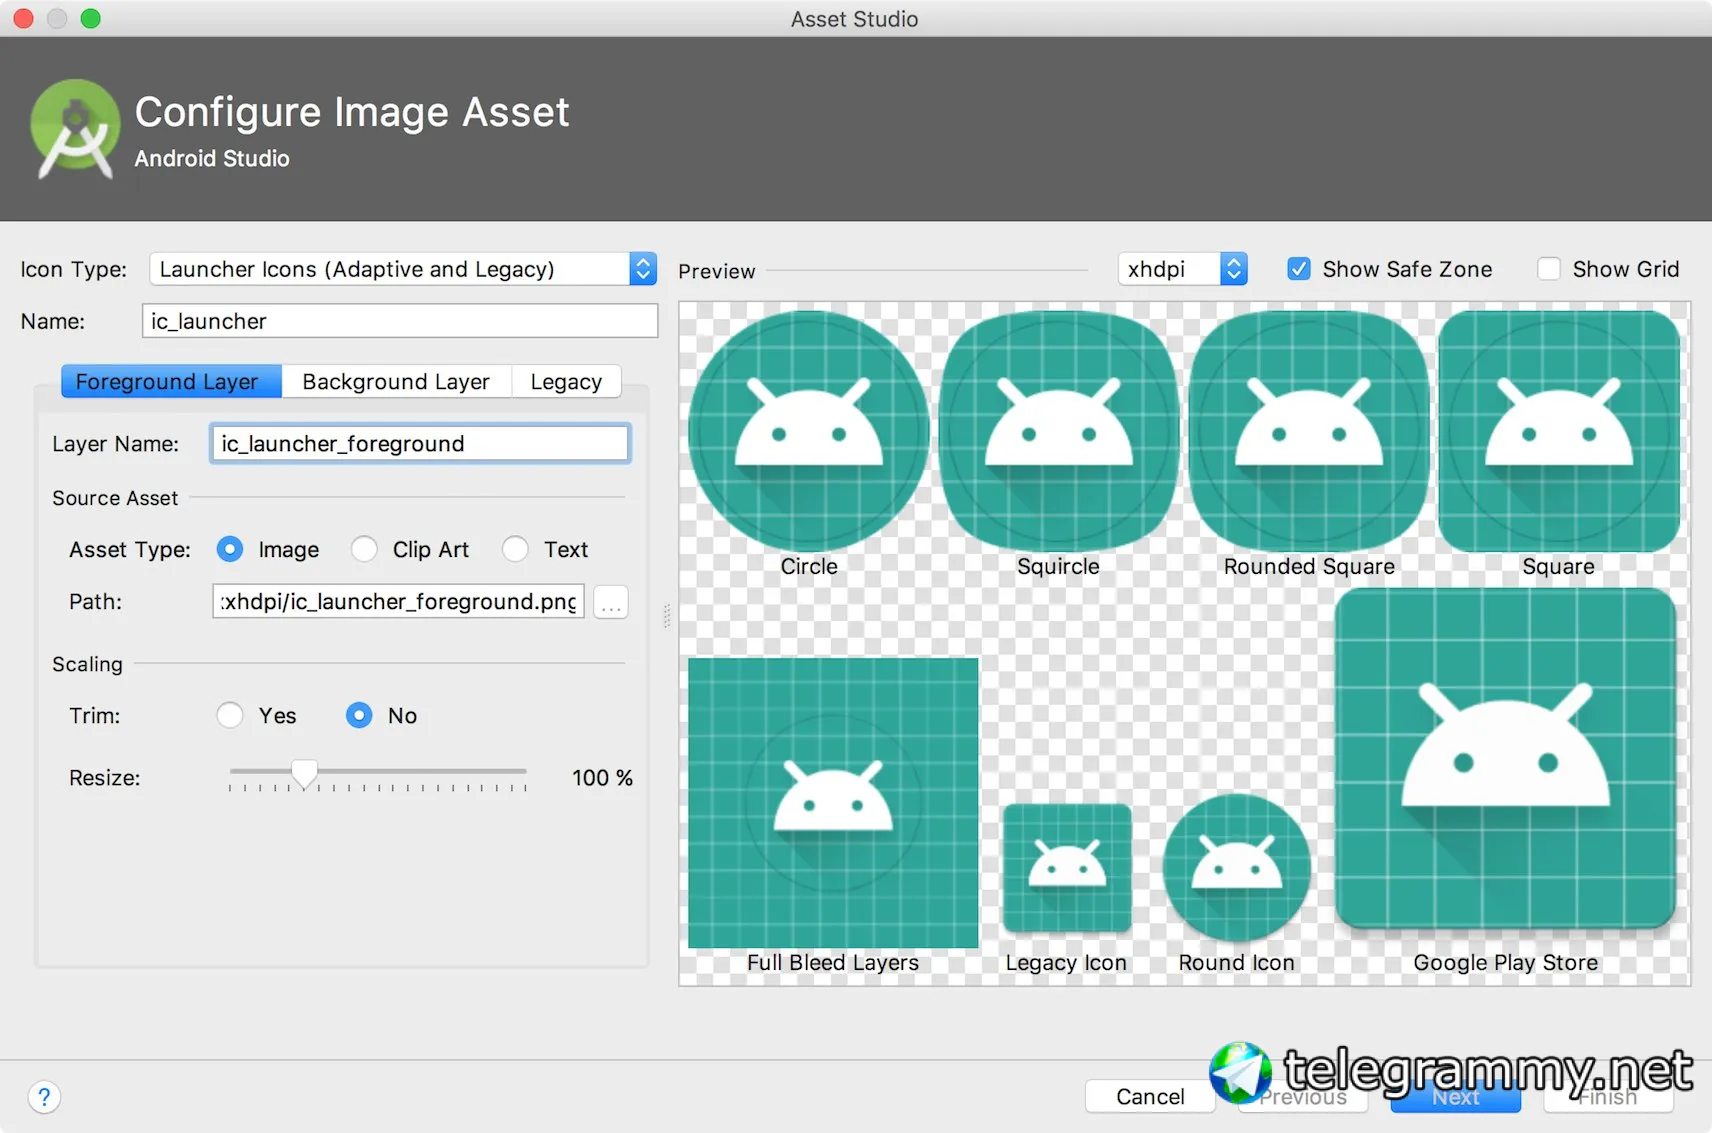Click the help question mark icon
The height and width of the screenshot is (1133, 1712).
coord(44,1097)
